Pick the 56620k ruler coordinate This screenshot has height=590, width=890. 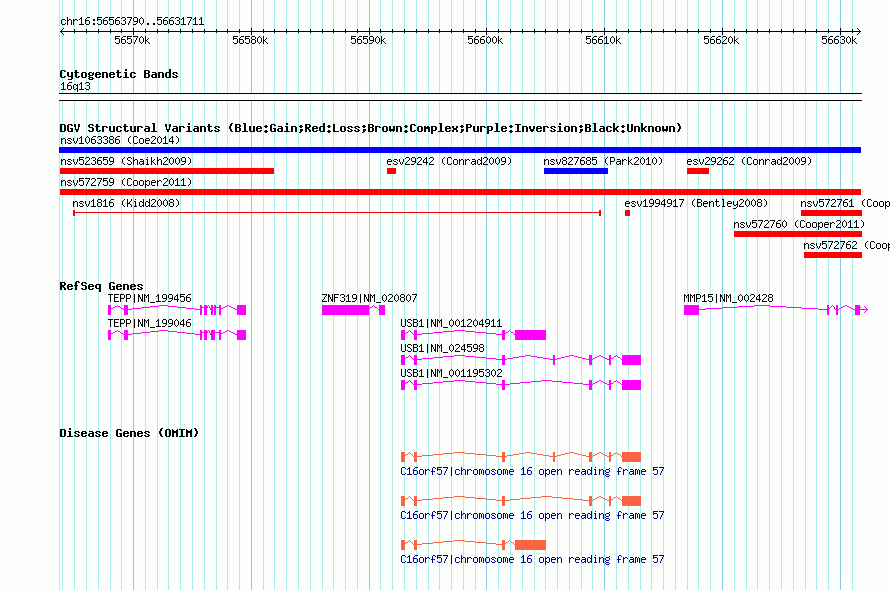click(721, 40)
